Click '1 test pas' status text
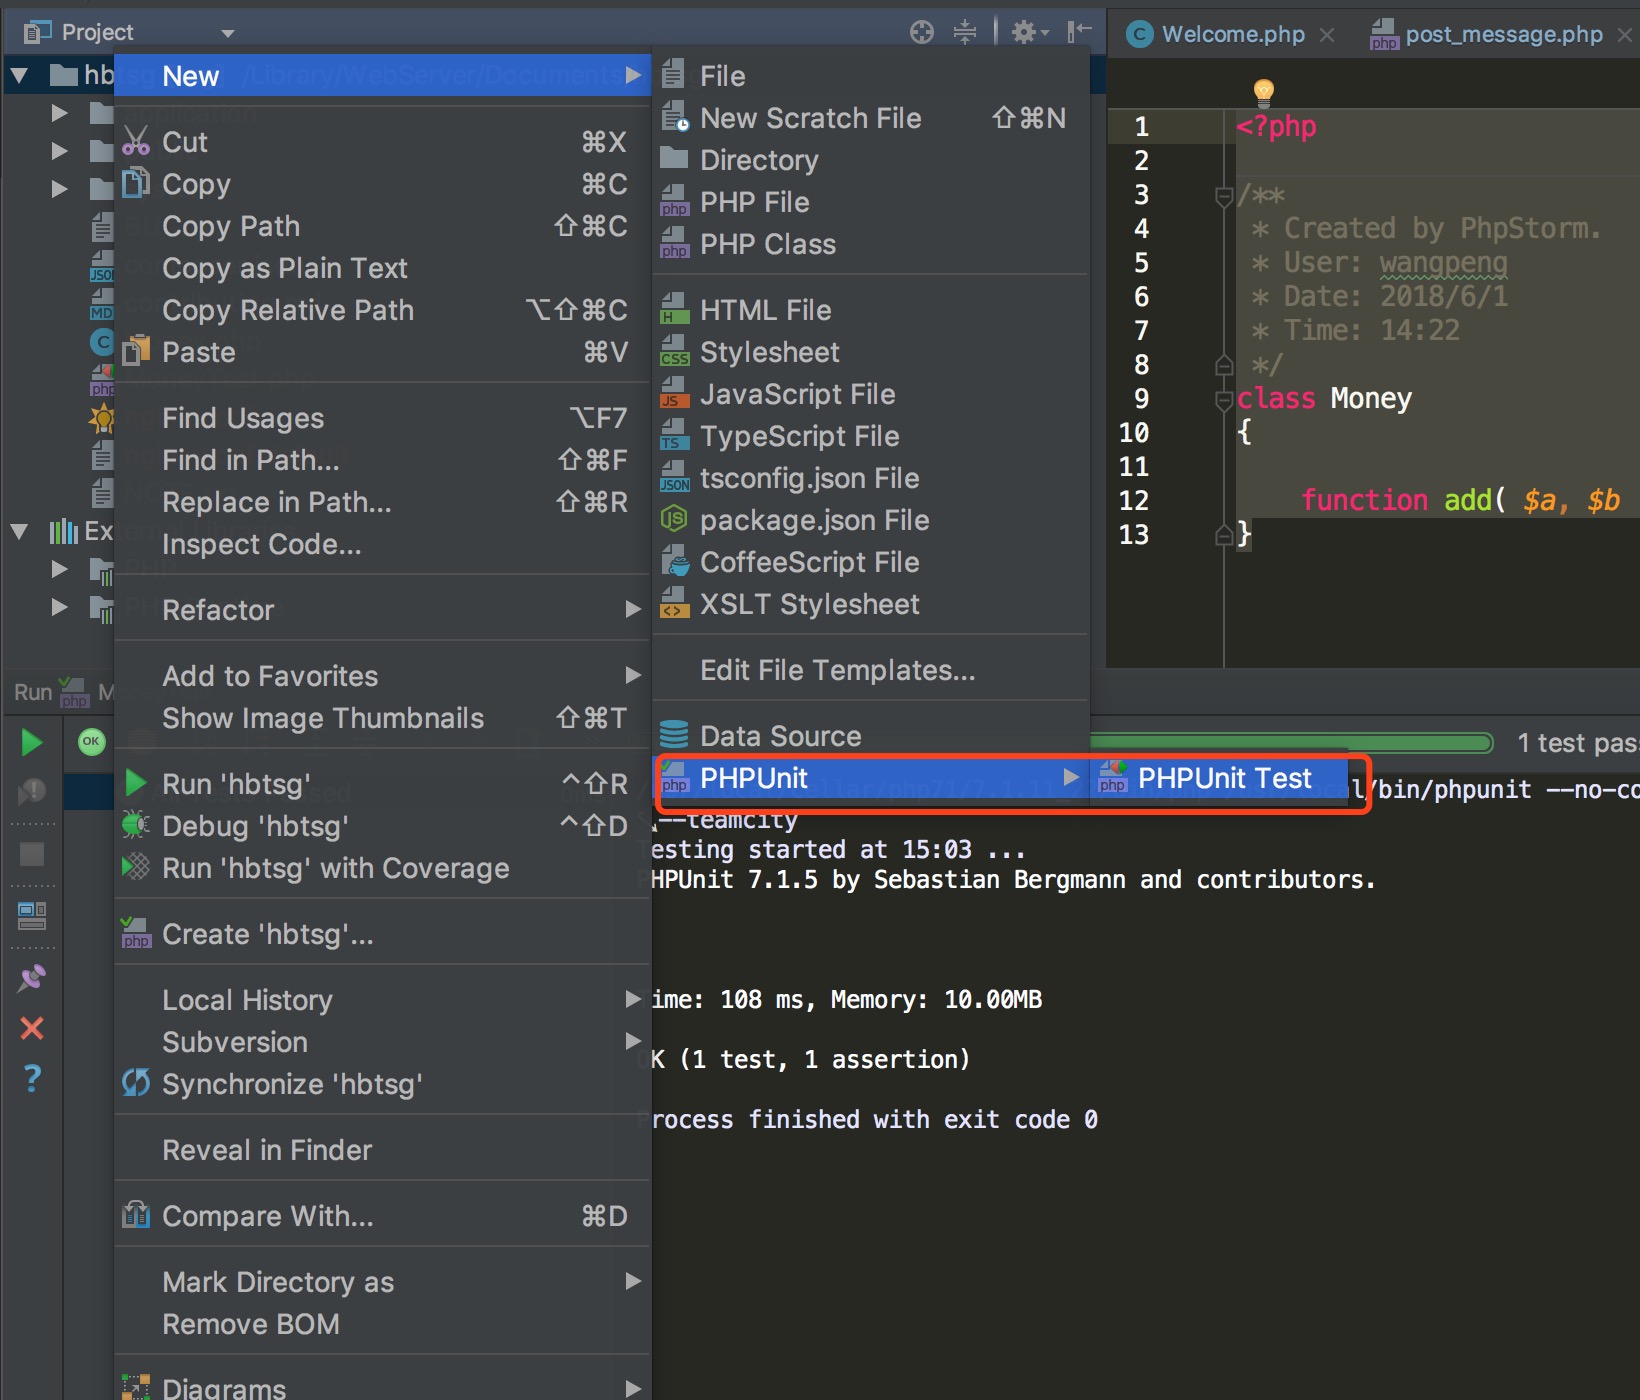The image size is (1640, 1400). (x=1577, y=743)
